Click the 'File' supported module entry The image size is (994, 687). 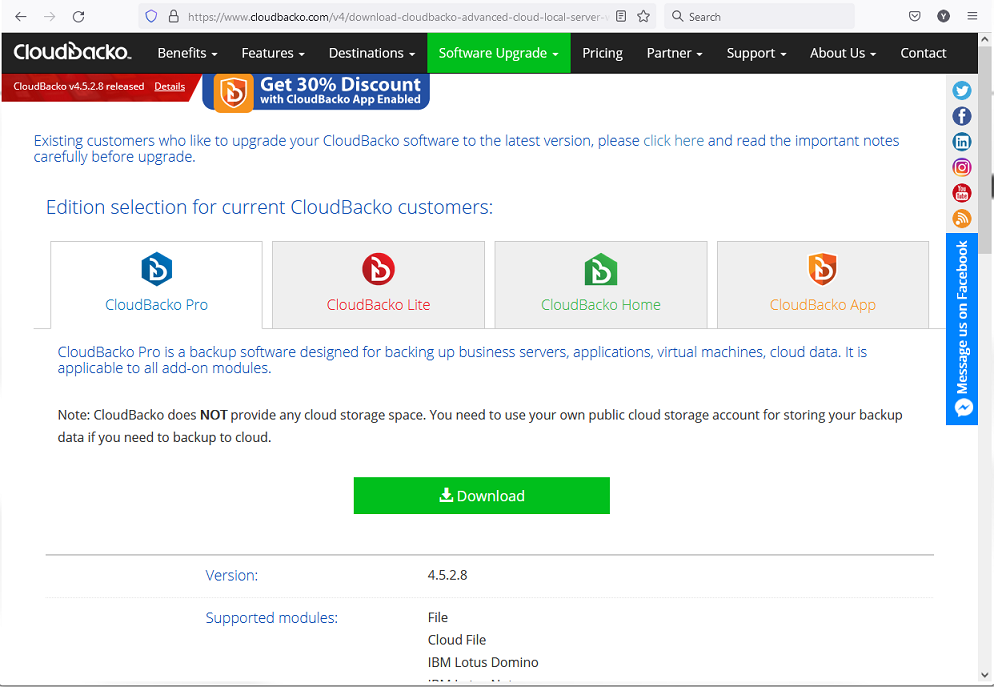tap(437, 617)
